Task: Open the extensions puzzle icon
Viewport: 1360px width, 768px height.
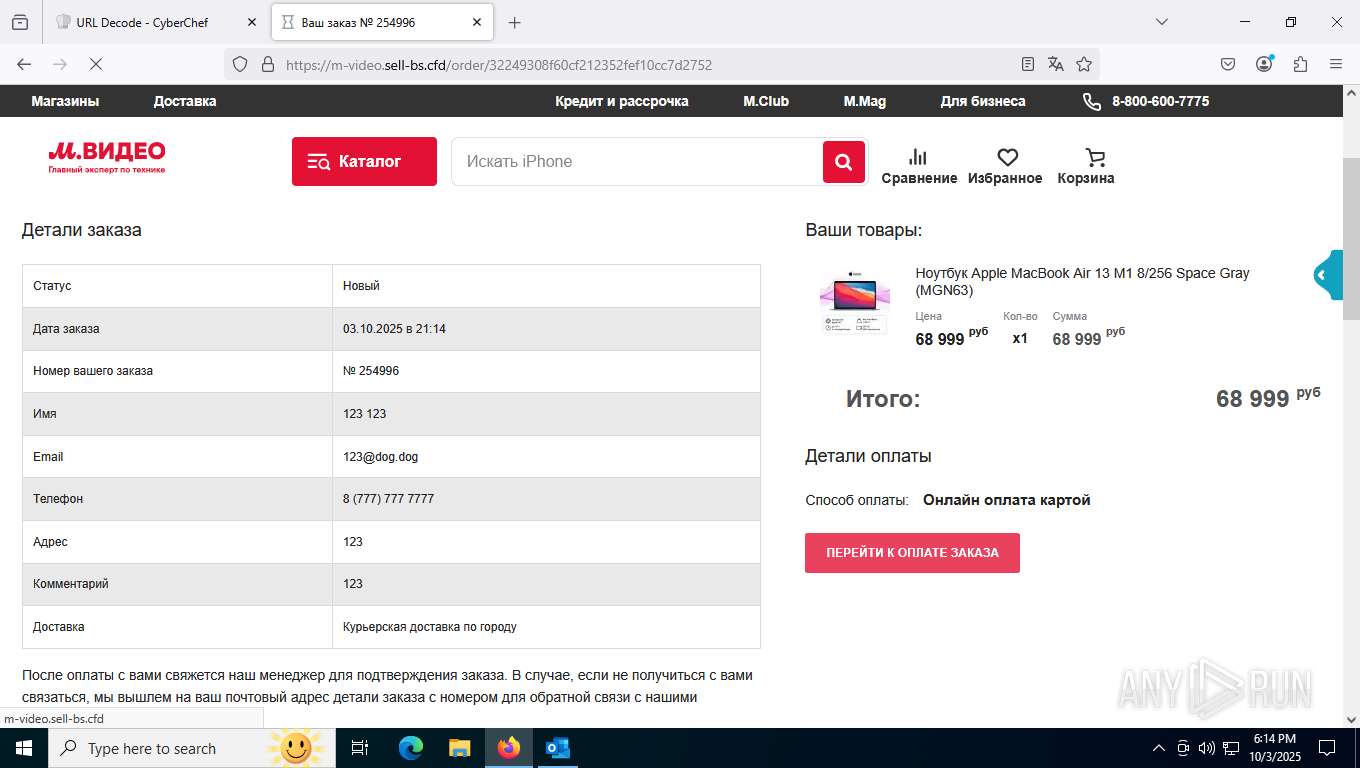Action: [x=1300, y=64]
